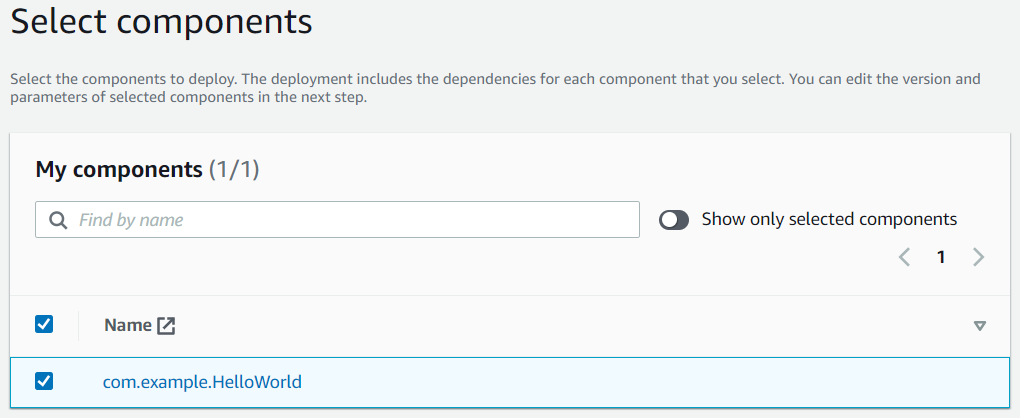Click the Show only selected components label
The width and height of the screenshot is (1020, 418).
click(x=829, y=220)
